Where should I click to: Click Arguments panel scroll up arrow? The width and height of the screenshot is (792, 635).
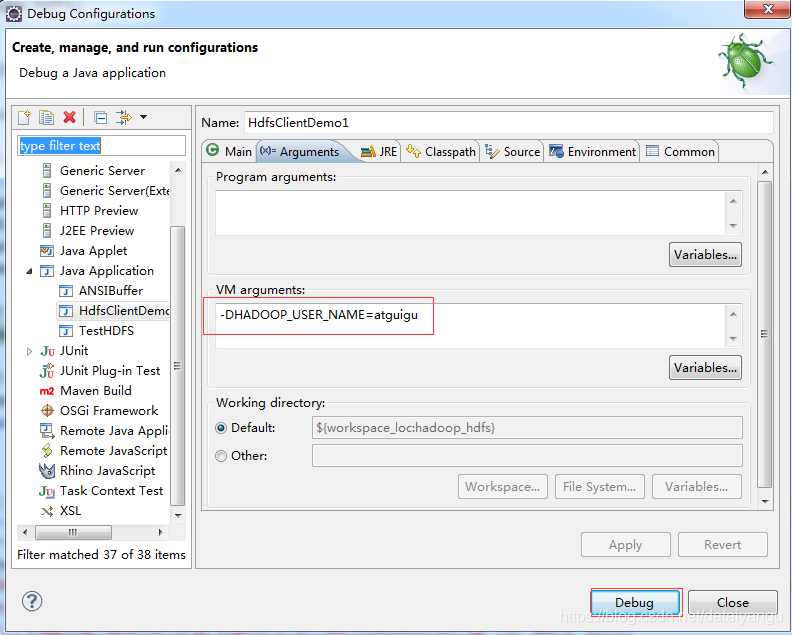click(765, 172)
